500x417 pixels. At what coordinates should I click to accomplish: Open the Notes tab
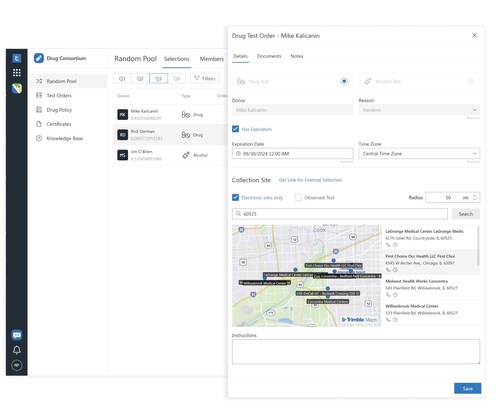pos(297,56)
